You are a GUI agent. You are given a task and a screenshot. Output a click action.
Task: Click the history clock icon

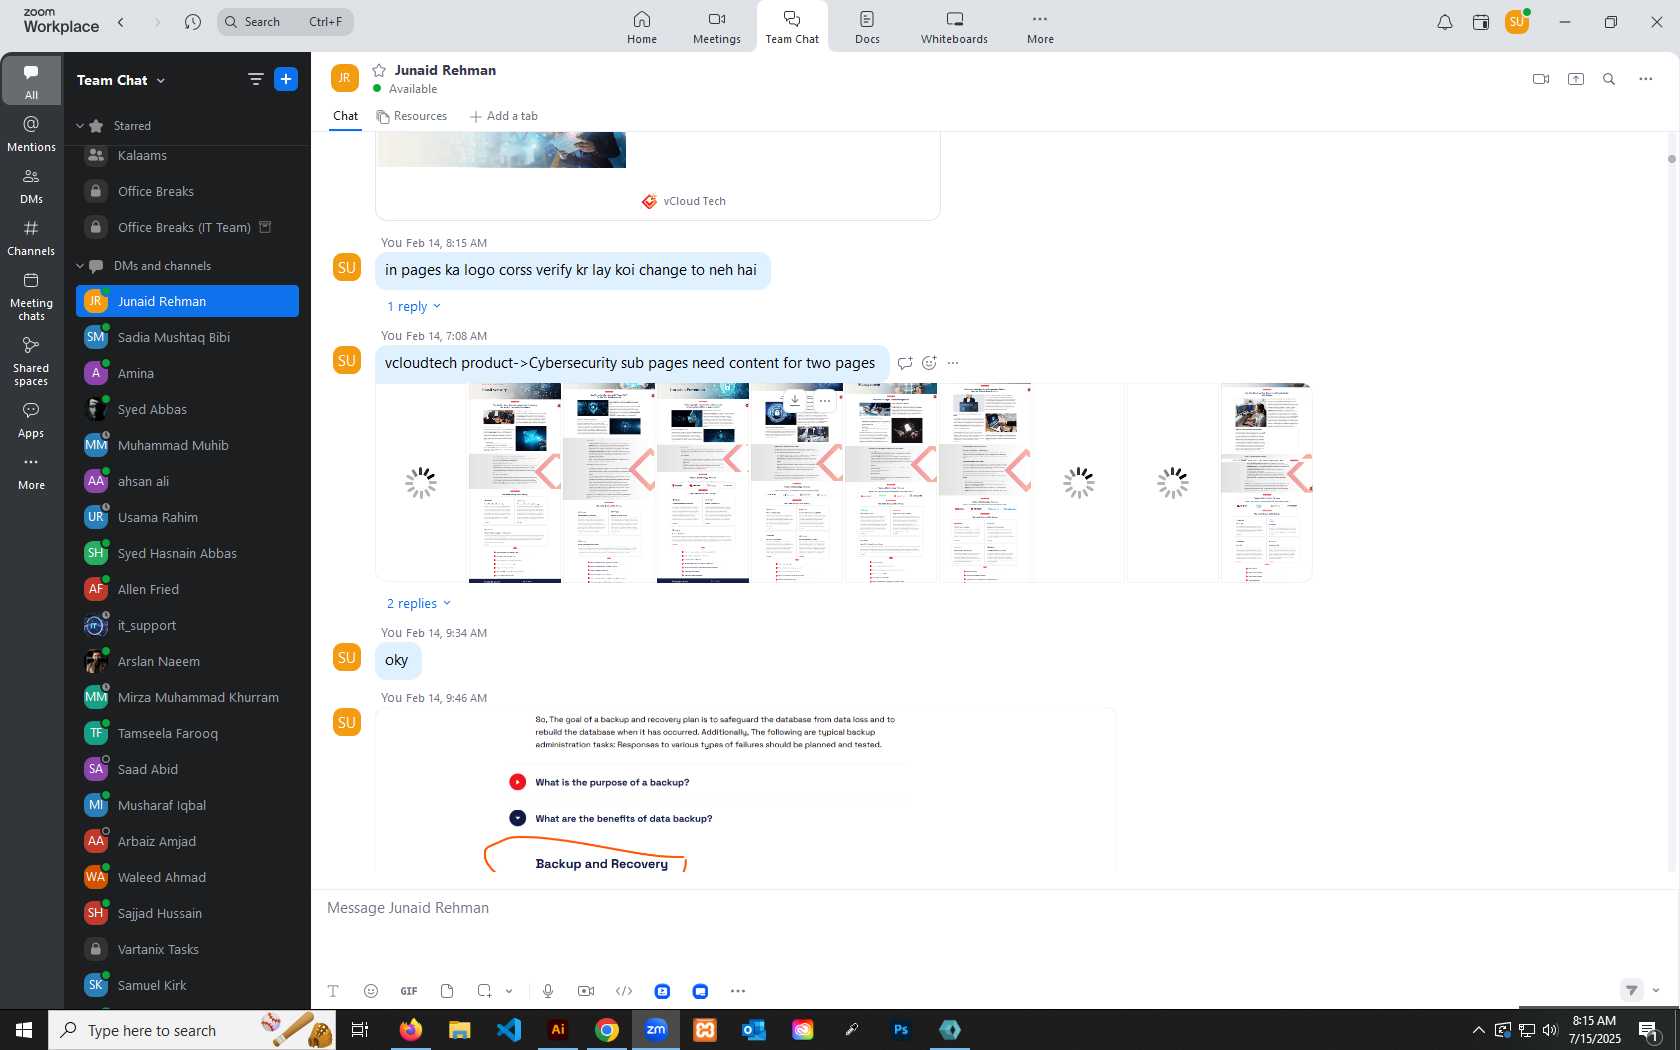pyautogui.click(x=193, y=22)
